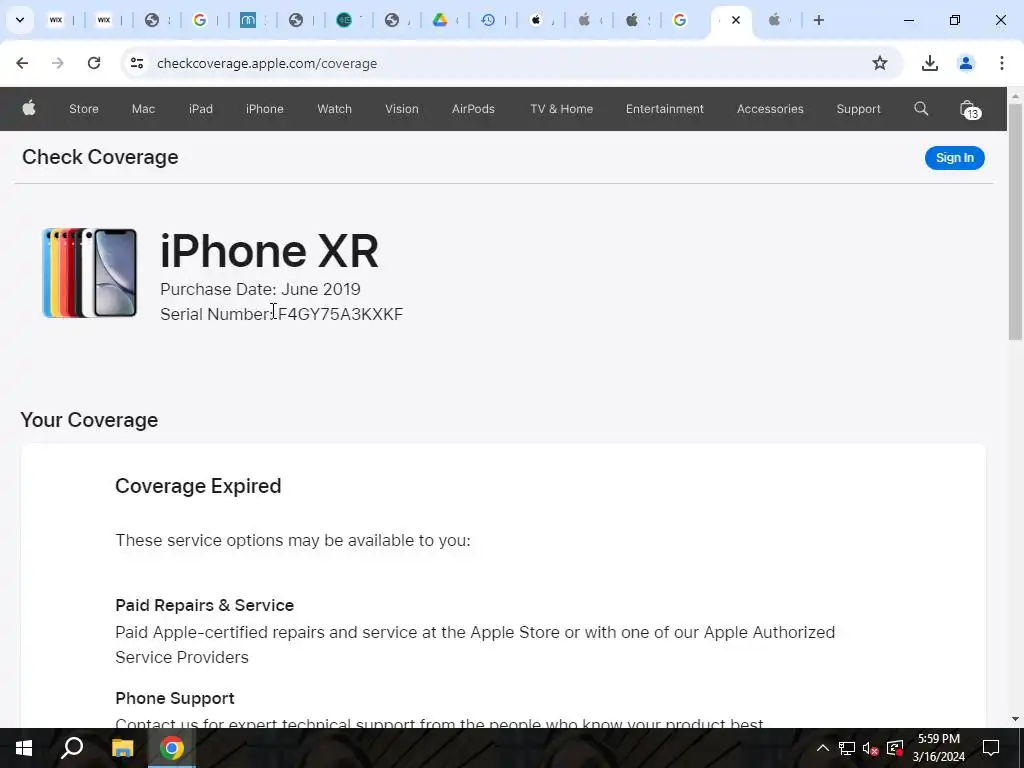The width and height of the screenshot is (1024, 768).
Task: Click the page vertical scrollbar thumb
Action: [x=1015, y=222]
